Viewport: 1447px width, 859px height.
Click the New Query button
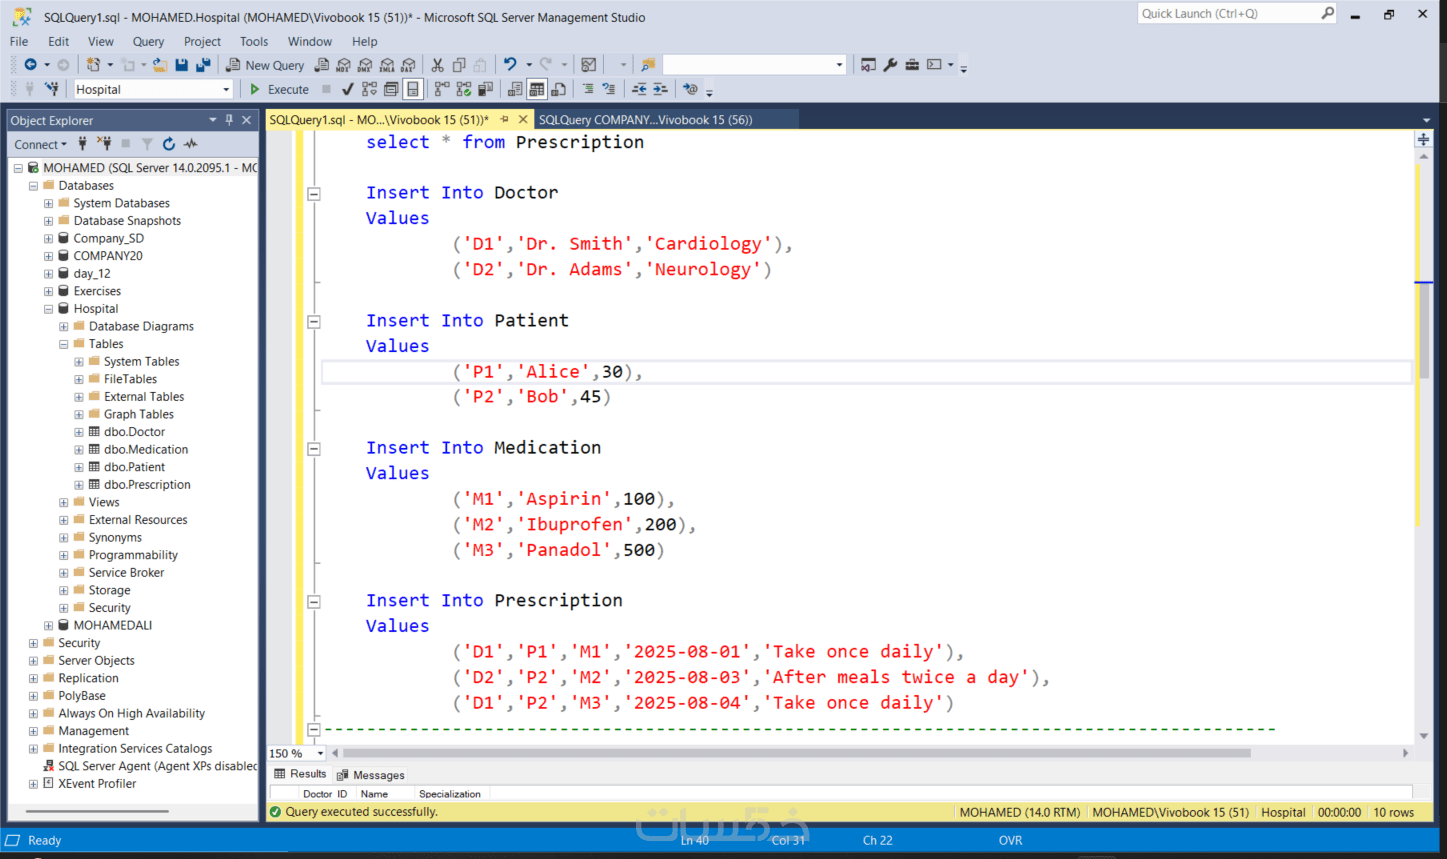click(265, 65)
